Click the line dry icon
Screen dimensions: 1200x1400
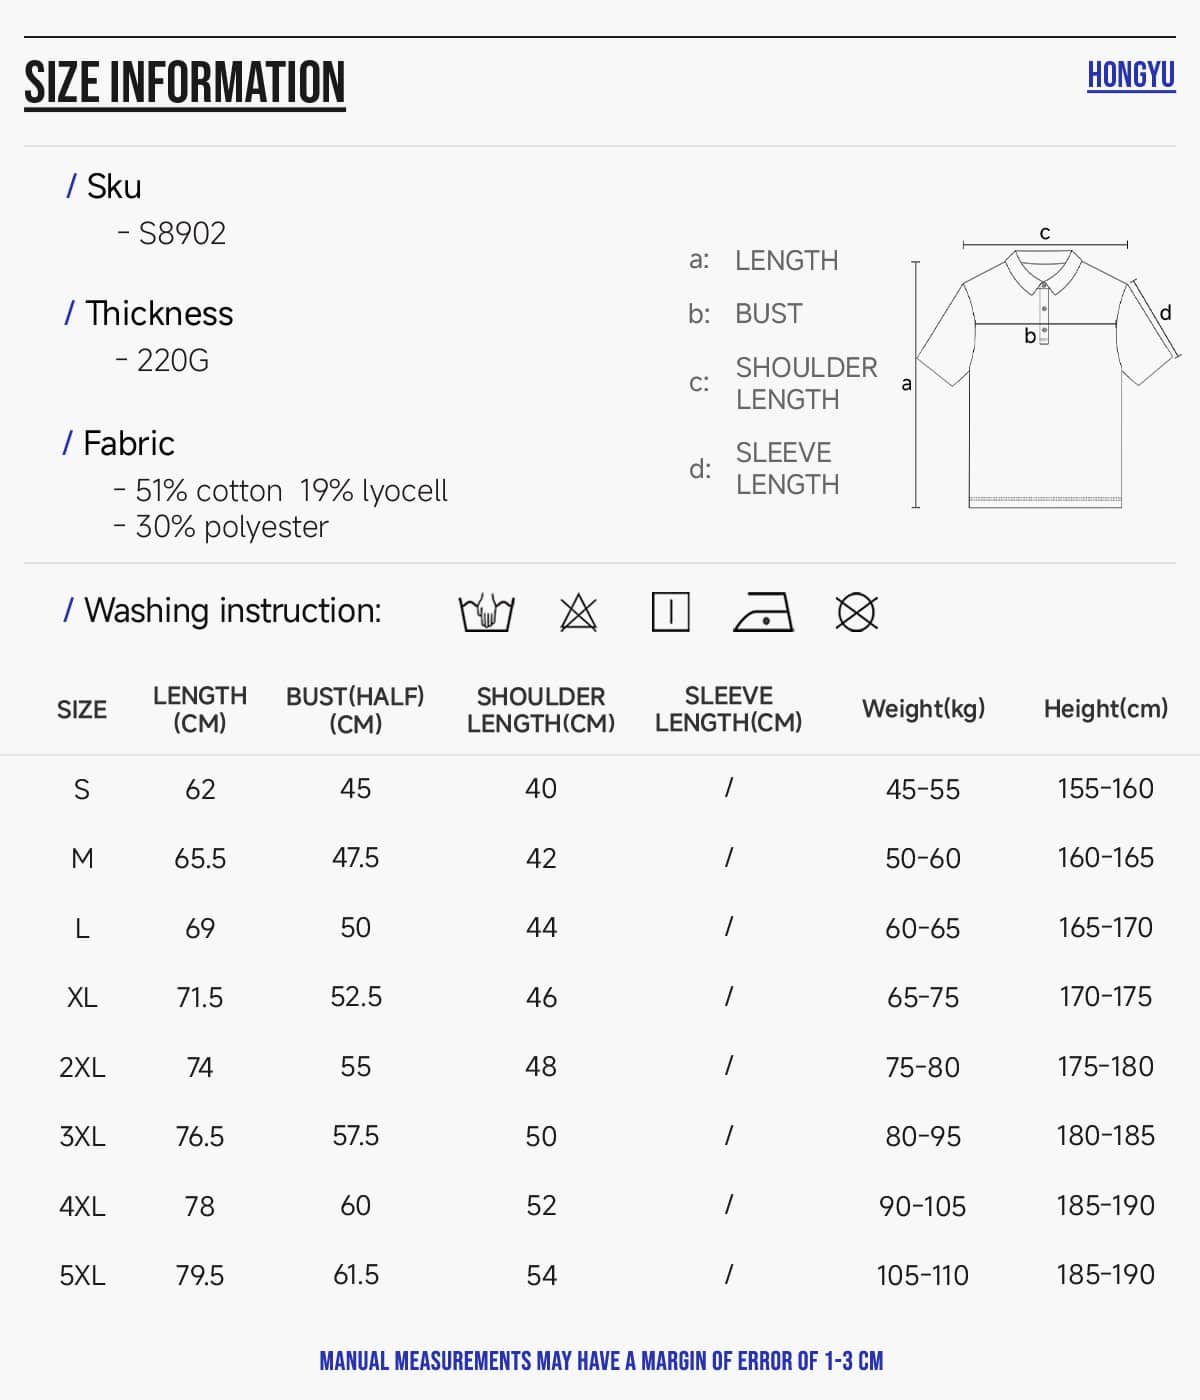point(670,612)
